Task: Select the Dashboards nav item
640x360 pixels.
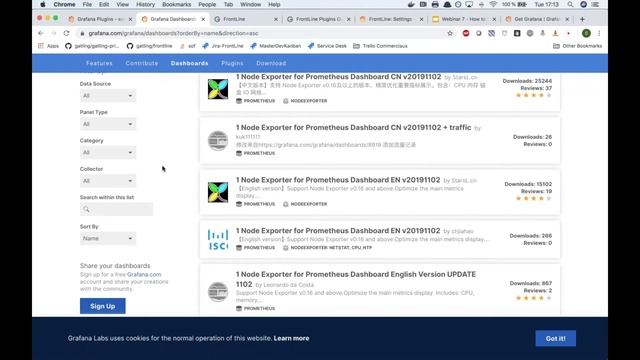Action: (x=189, y=63)
